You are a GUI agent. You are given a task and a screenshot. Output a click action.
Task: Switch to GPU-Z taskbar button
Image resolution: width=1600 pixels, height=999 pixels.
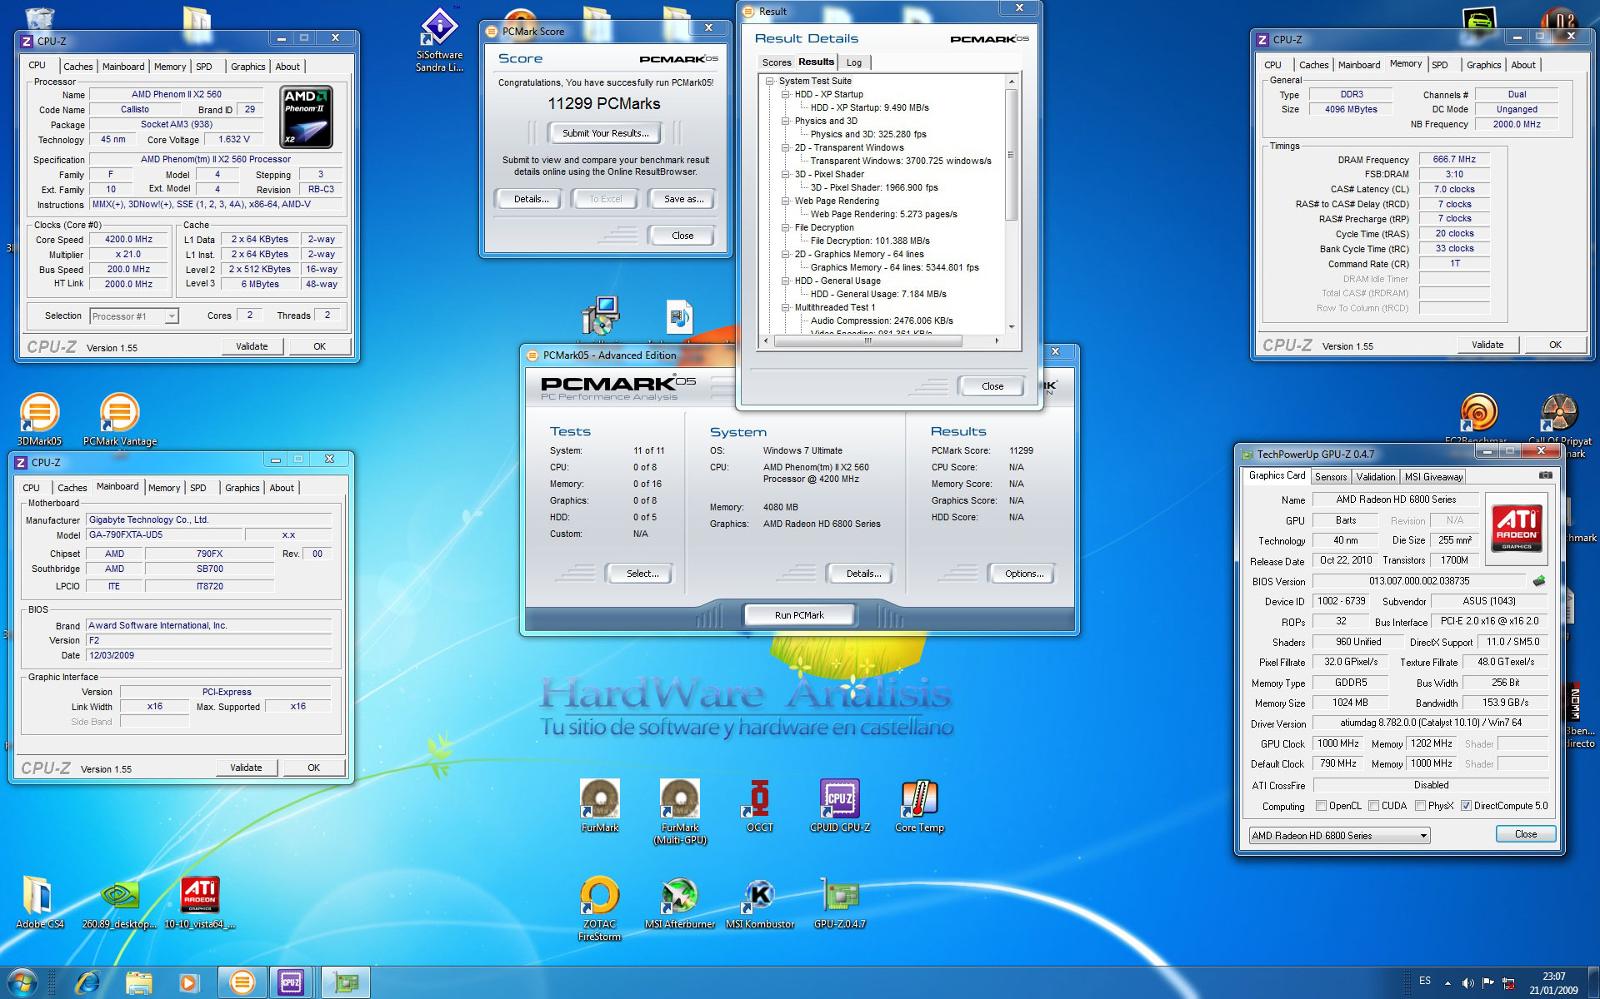click(x=346, y=982)
